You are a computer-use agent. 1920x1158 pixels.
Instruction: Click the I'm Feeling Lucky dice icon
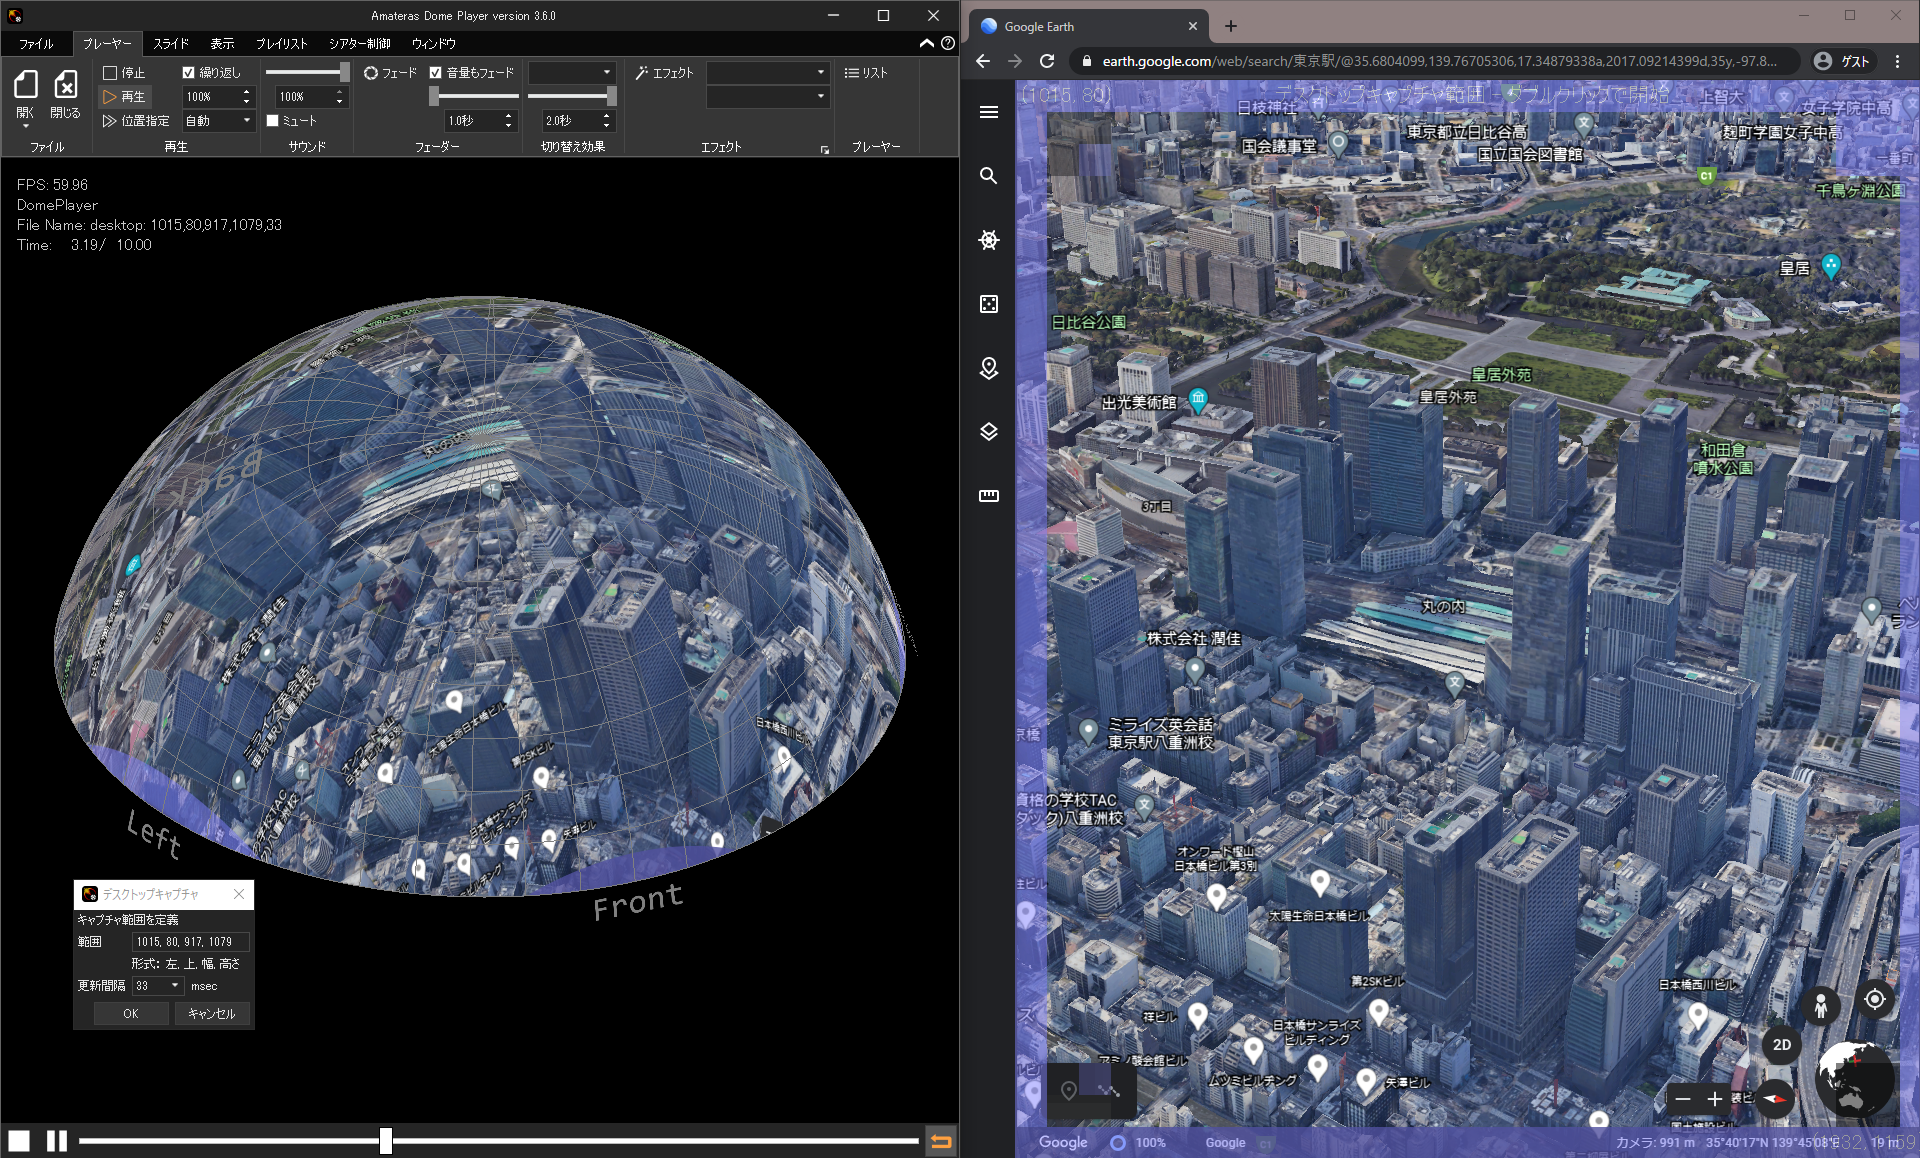(x=989, y=304)
